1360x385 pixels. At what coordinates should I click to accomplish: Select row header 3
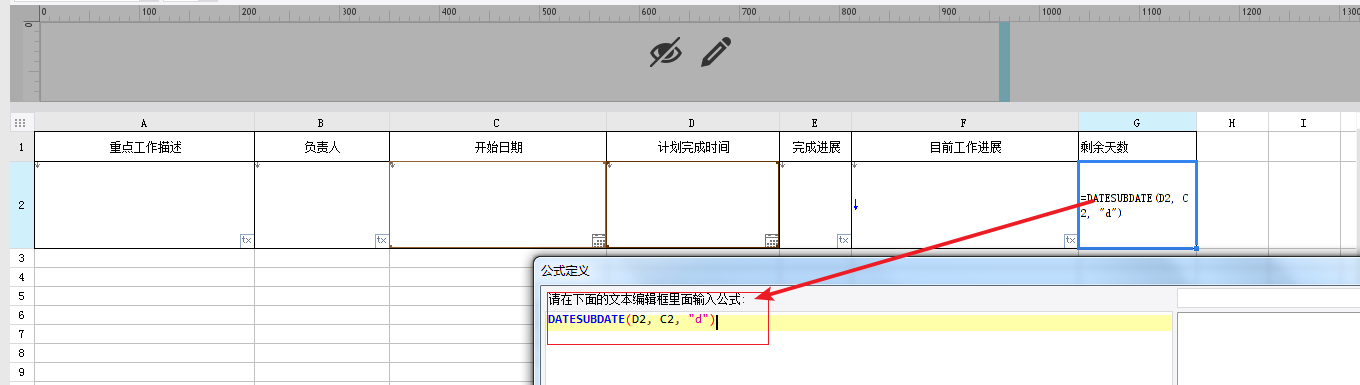coord(22,258)
